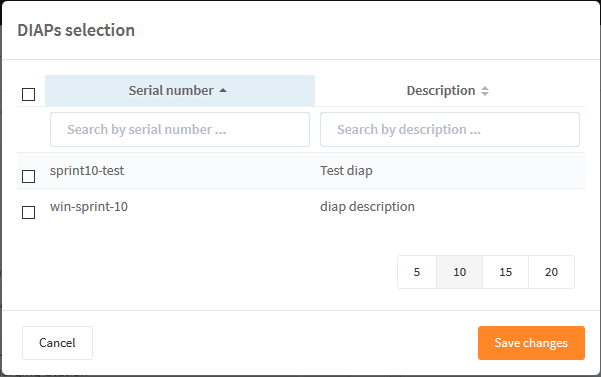
Task: Select the sprint10-test serial number cell
Action: click(x=180, y=170)
